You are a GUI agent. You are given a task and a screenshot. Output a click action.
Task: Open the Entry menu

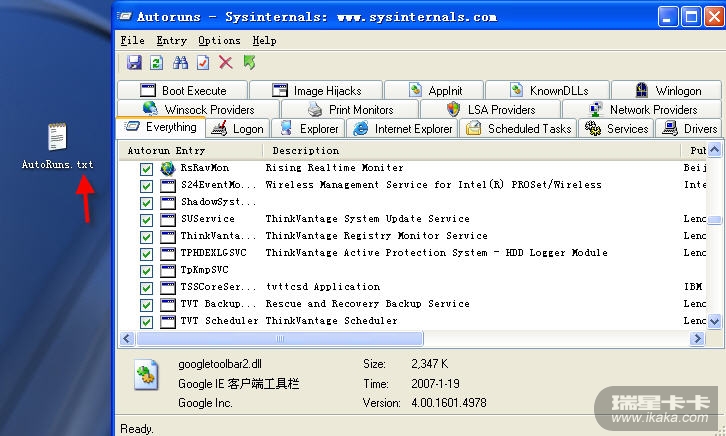(171, 41)
